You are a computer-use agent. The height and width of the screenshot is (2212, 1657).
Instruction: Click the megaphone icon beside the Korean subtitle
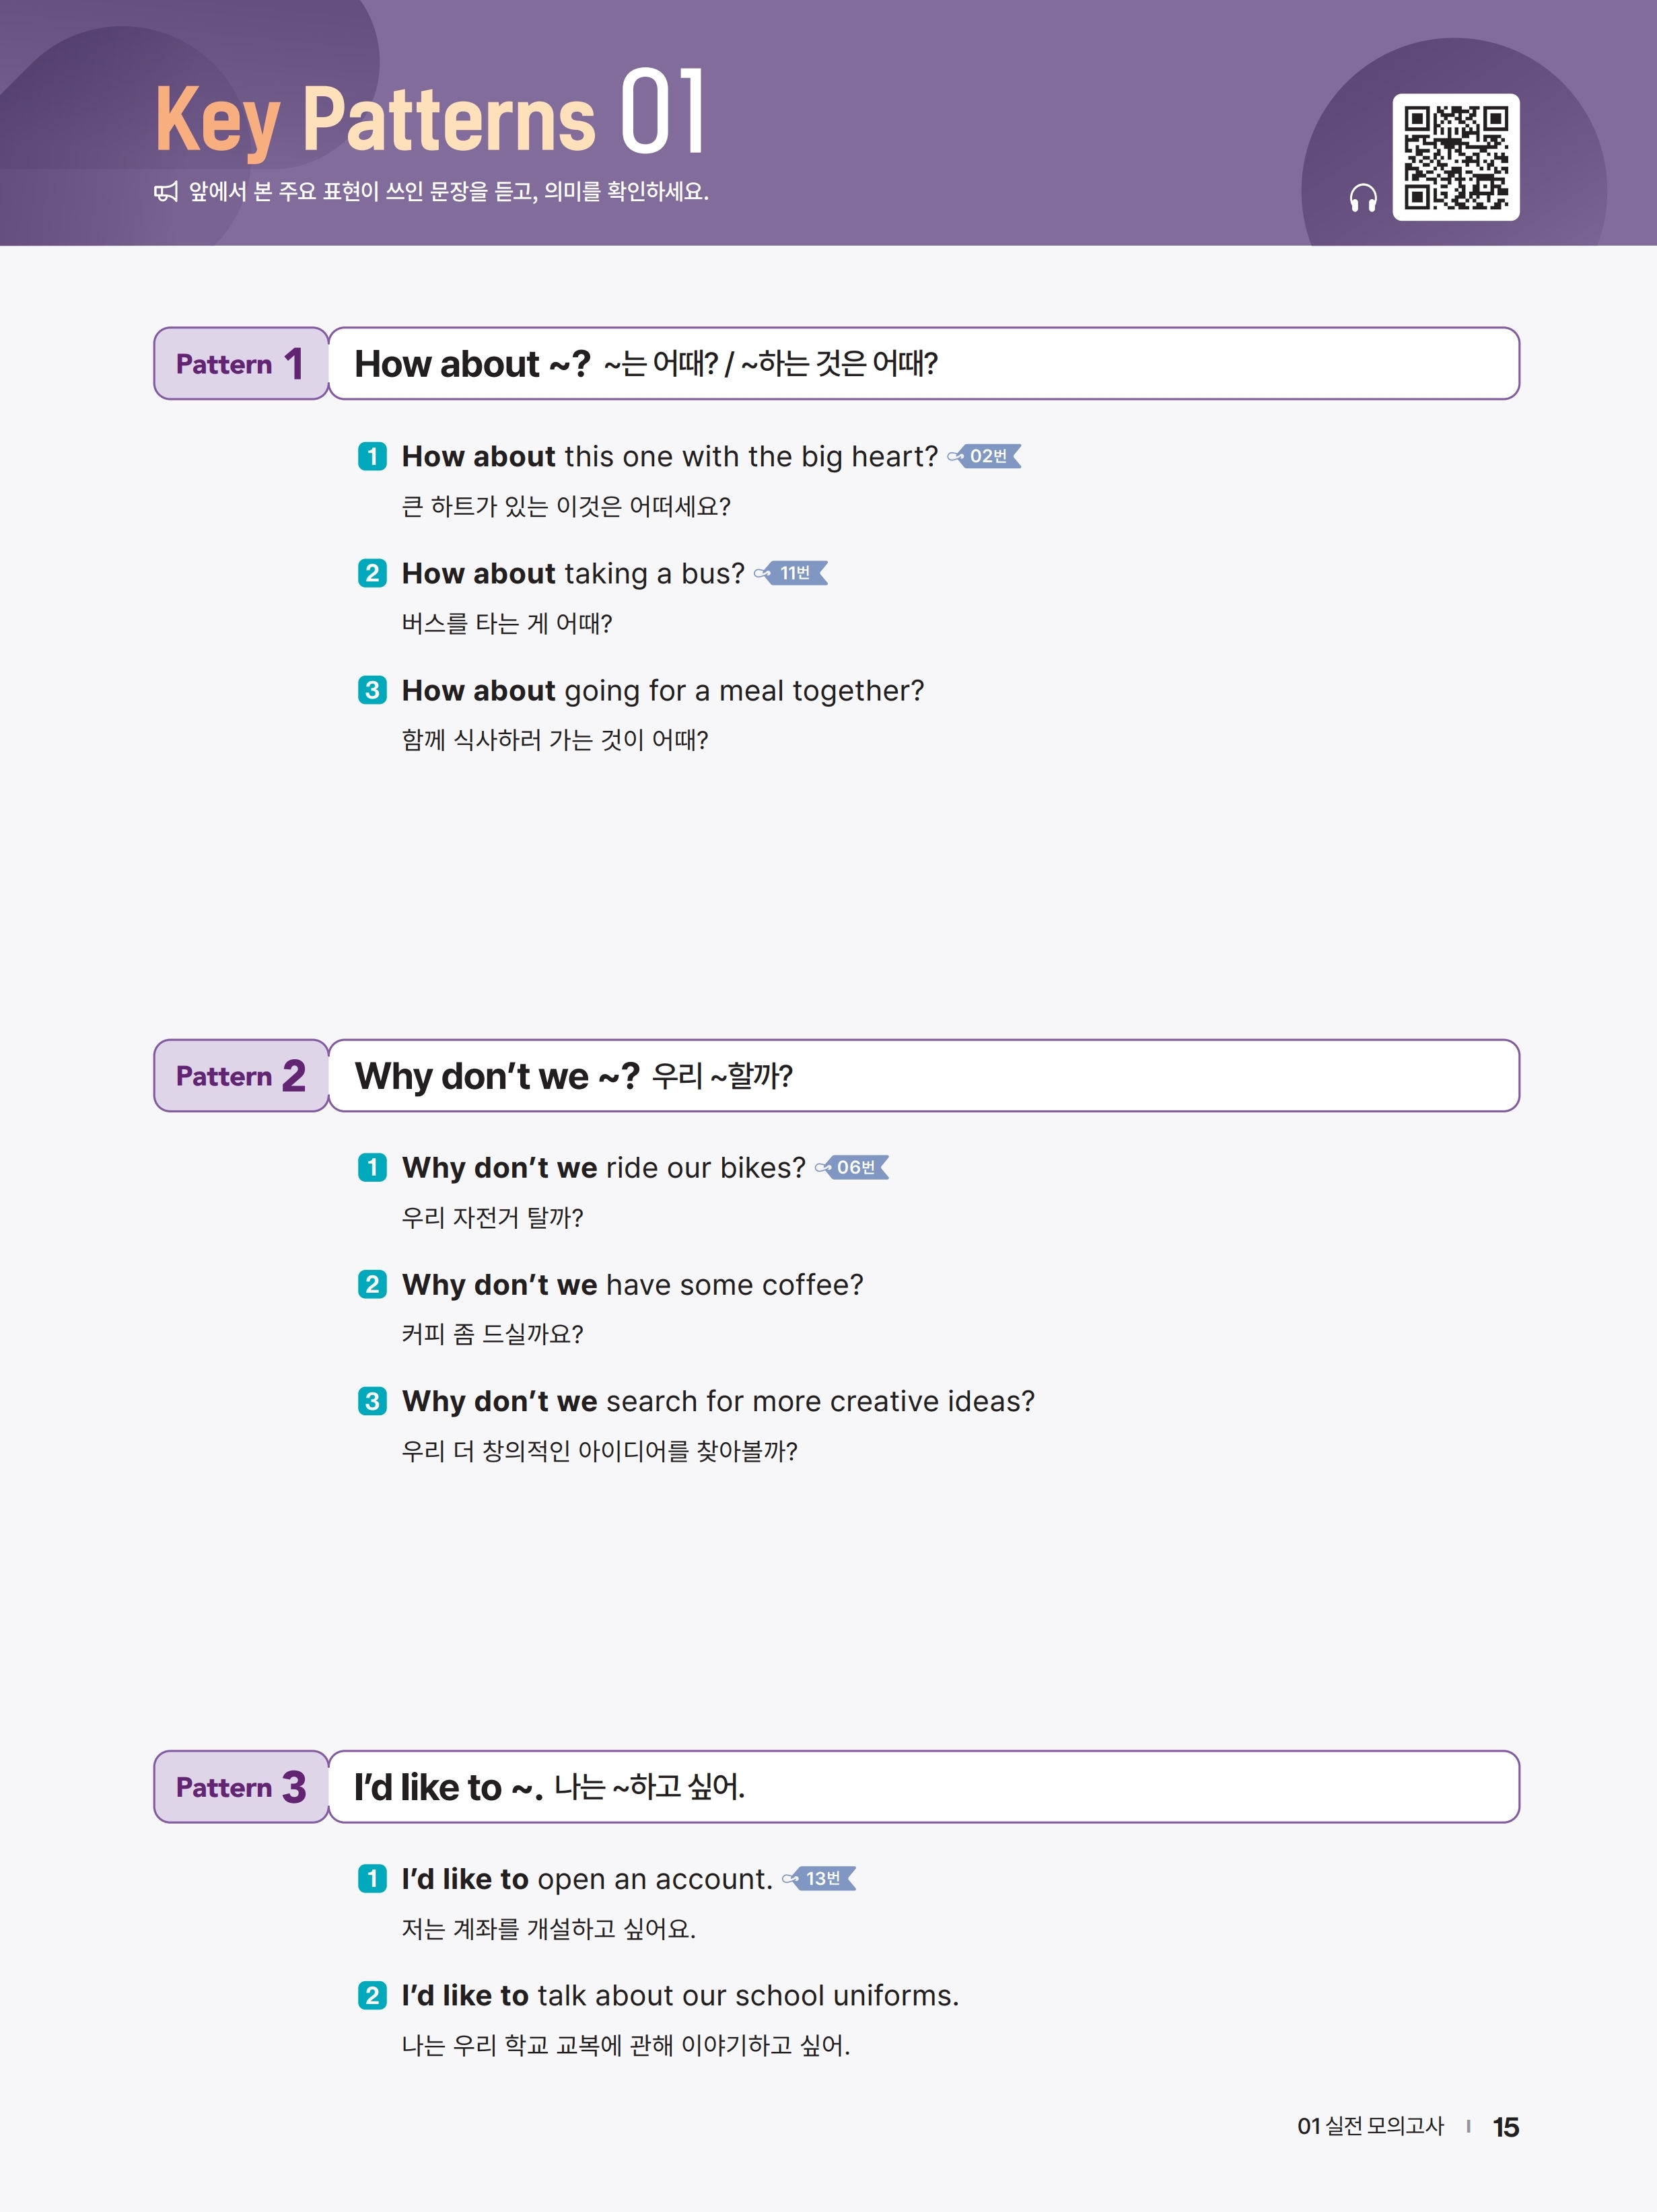[x=166, y=192]
